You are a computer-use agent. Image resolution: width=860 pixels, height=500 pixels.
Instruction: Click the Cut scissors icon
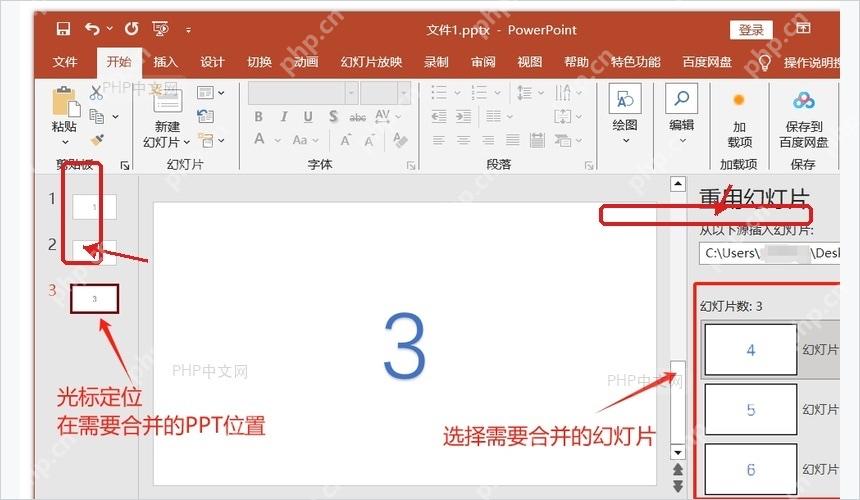pyautogui.click(x=97, y=92)
